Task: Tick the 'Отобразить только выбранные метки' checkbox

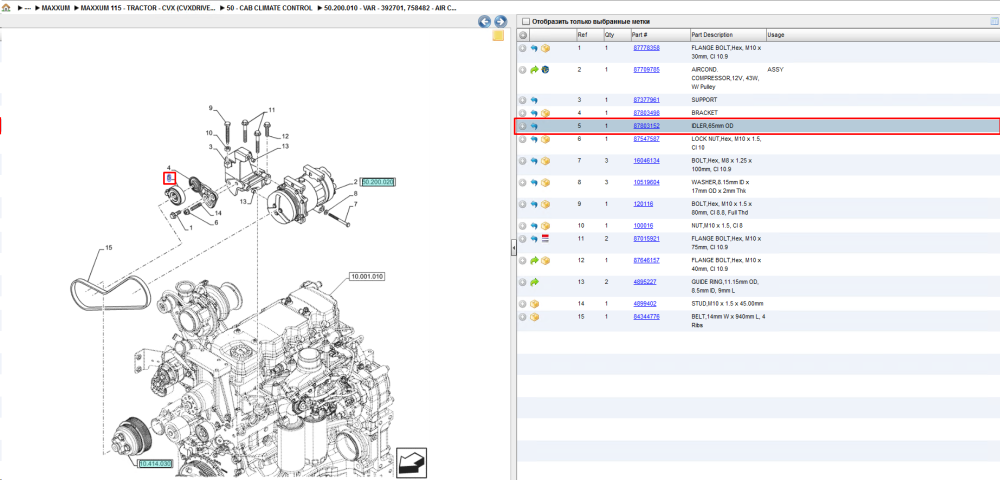Action: [525, 22]
